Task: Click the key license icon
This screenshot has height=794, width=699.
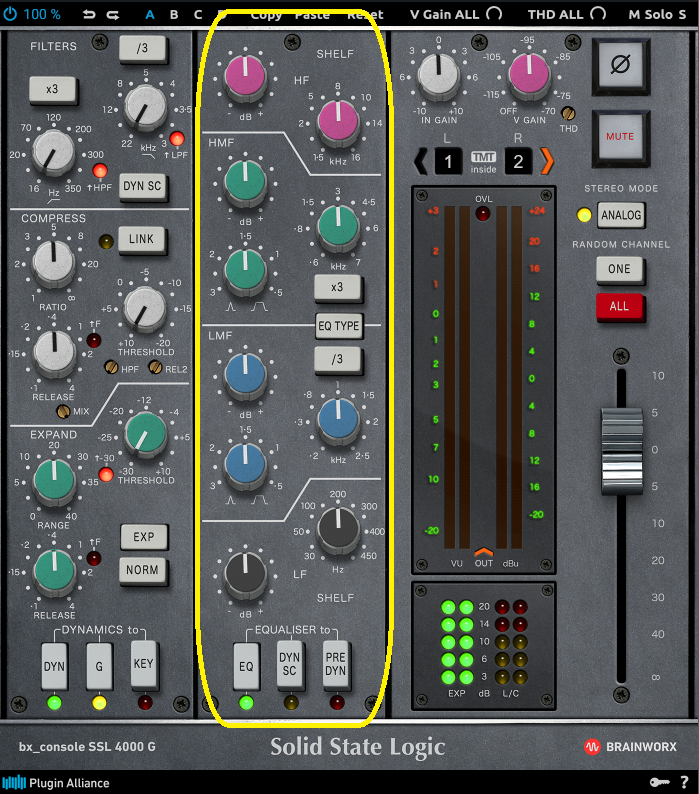Action: click(660, 782)
